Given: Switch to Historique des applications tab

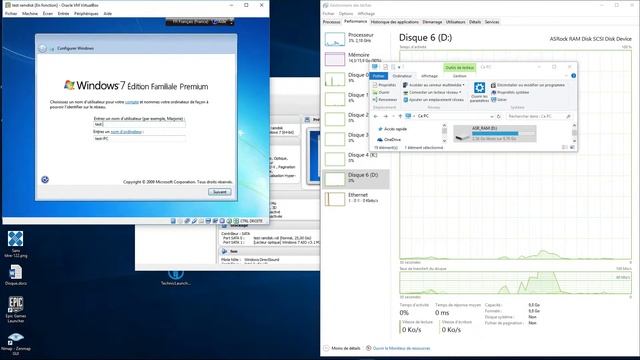Looking at the screenshot, I should click(395, 22).
